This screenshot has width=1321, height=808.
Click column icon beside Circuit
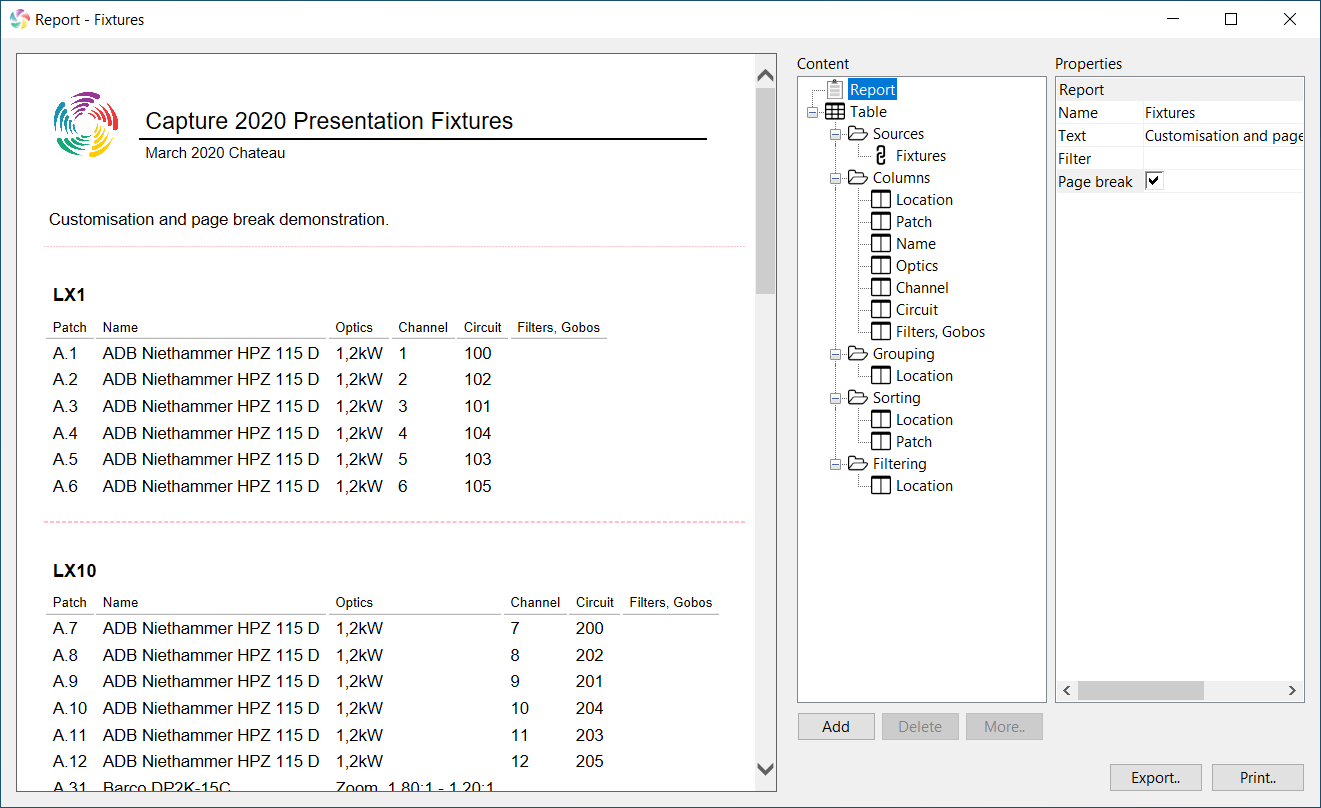pyautogui.click(x=881, y=310)
